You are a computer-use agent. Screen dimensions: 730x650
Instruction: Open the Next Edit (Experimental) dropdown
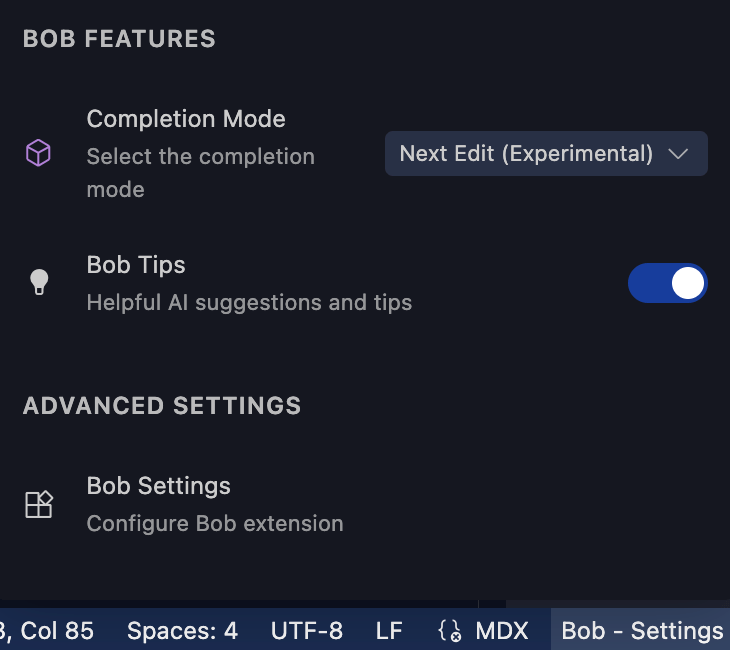point(545,154)
